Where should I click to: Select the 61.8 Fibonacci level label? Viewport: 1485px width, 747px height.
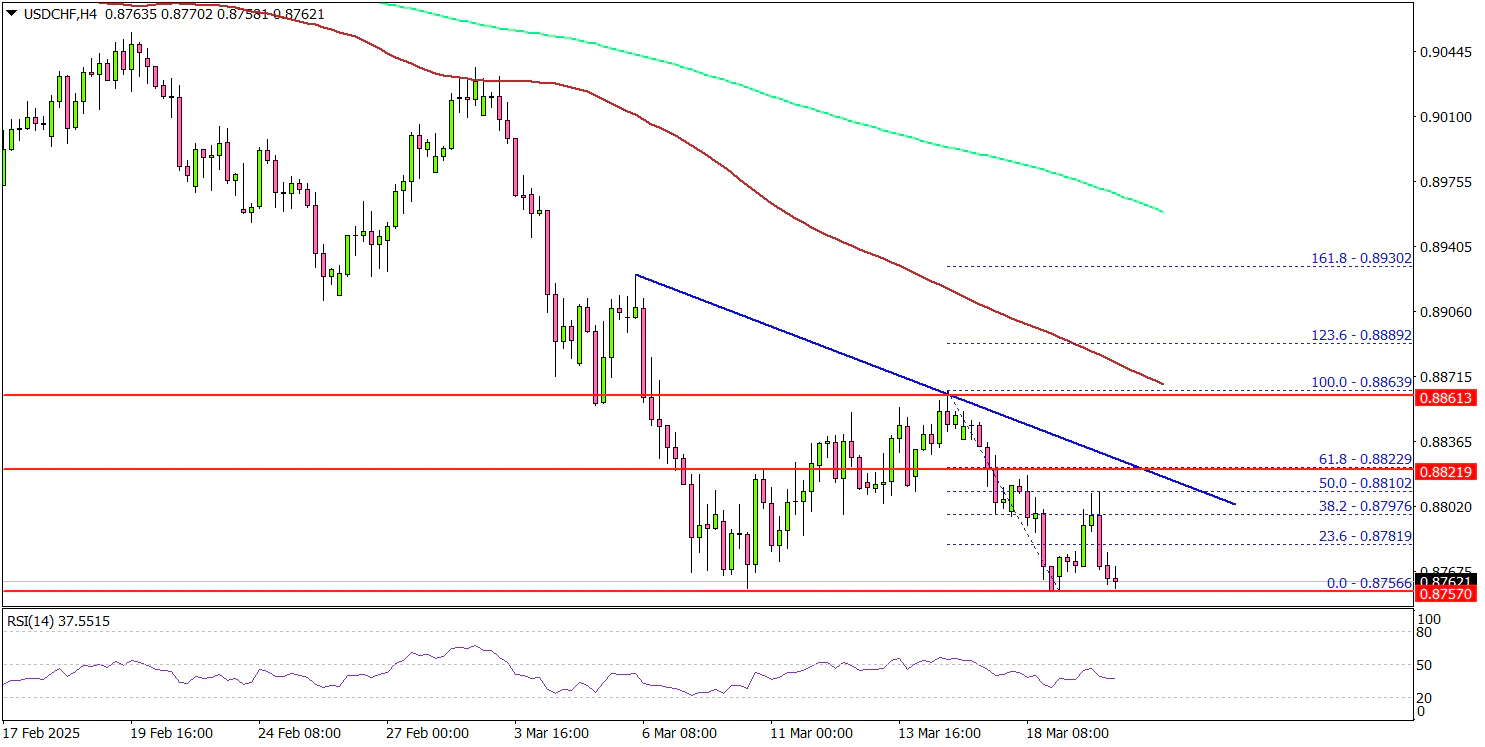coord(1365,459)
